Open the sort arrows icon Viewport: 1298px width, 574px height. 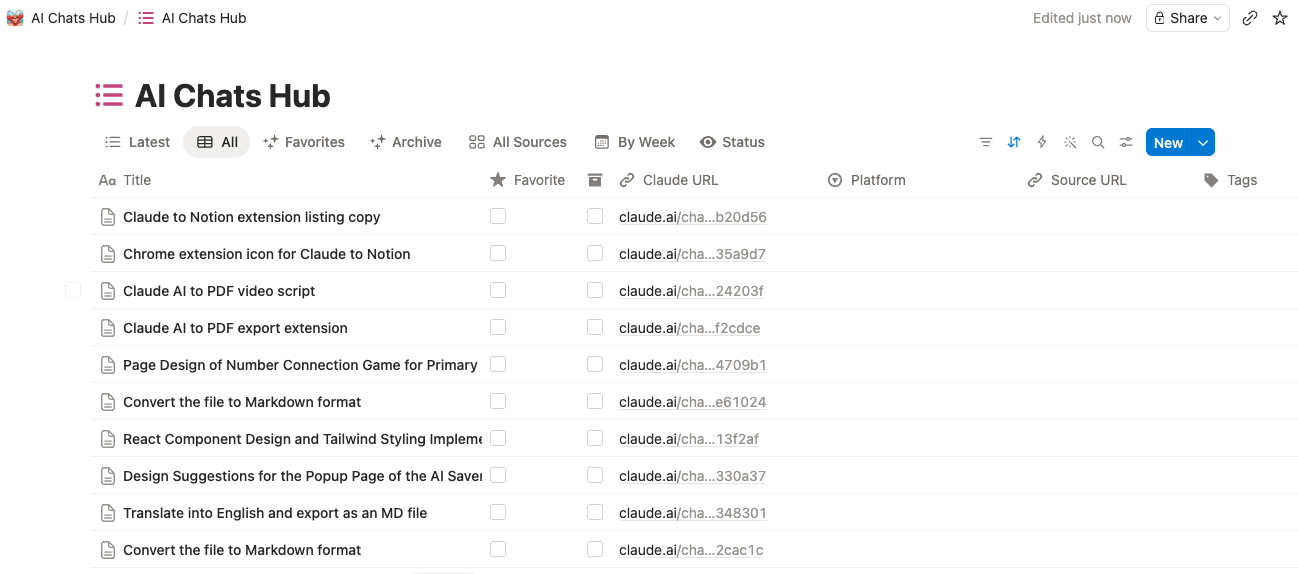point(1014,142)
